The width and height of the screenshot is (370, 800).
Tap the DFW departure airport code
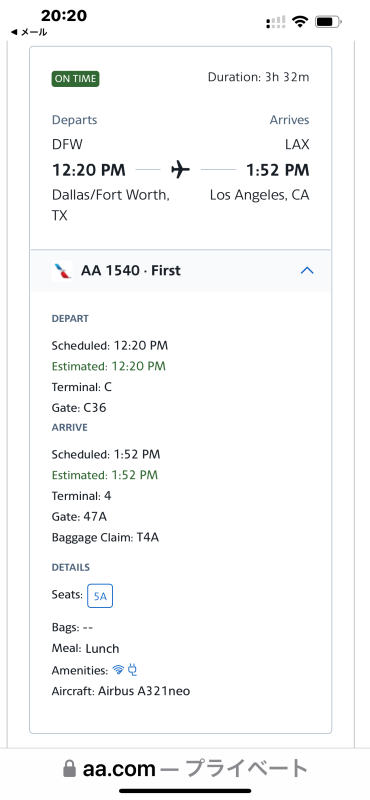(67, 144)
